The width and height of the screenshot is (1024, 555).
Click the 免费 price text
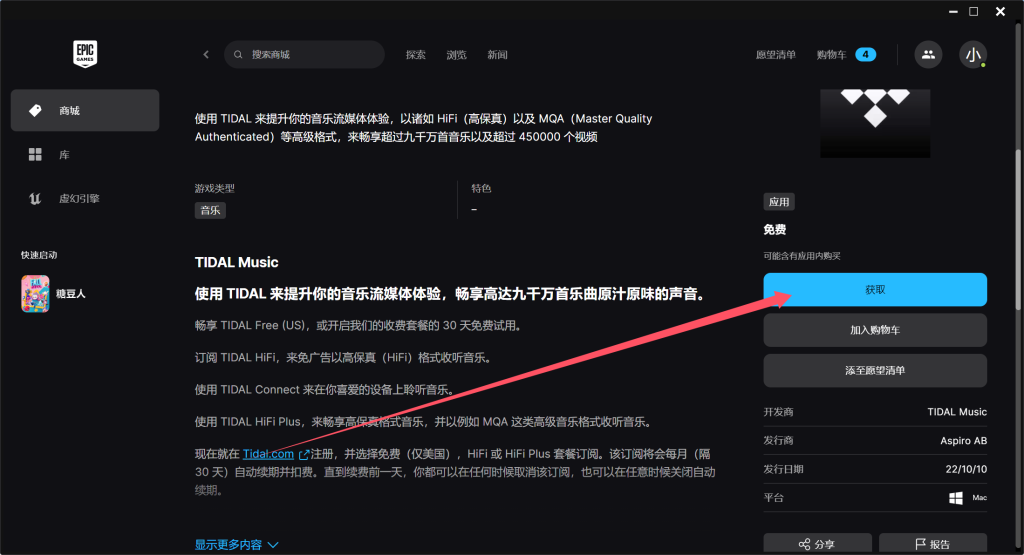(x=775, y=230)
